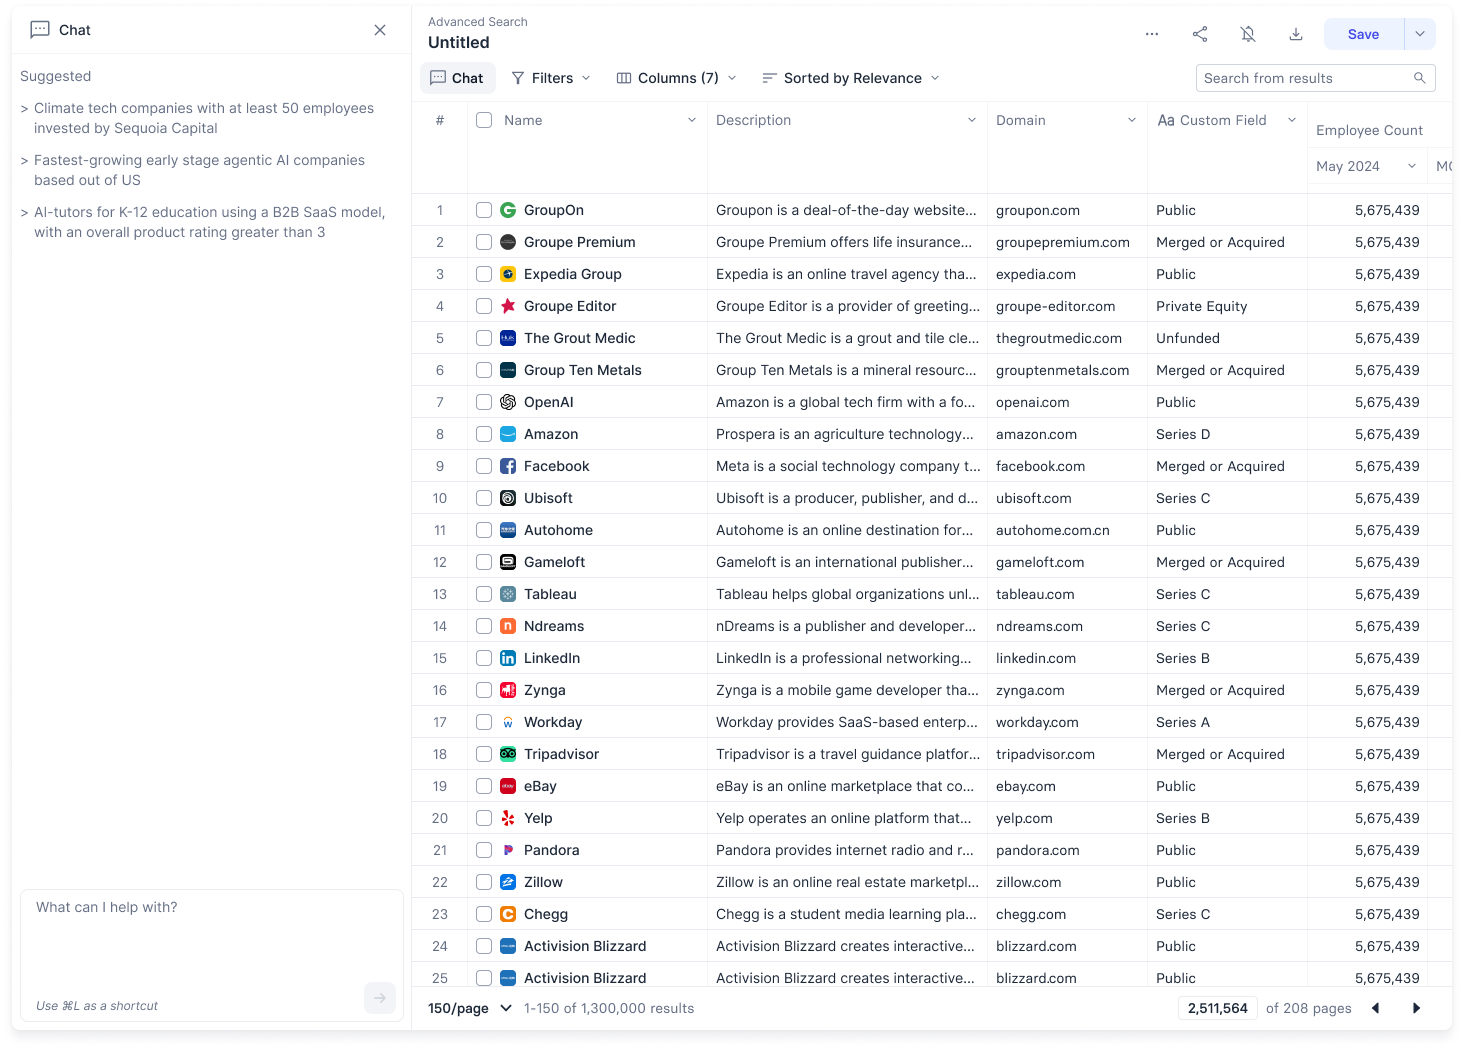Select suggestion about climate tech companies
The height and width of the screenshot is (1050, 1464).
[x=204, y=118]
